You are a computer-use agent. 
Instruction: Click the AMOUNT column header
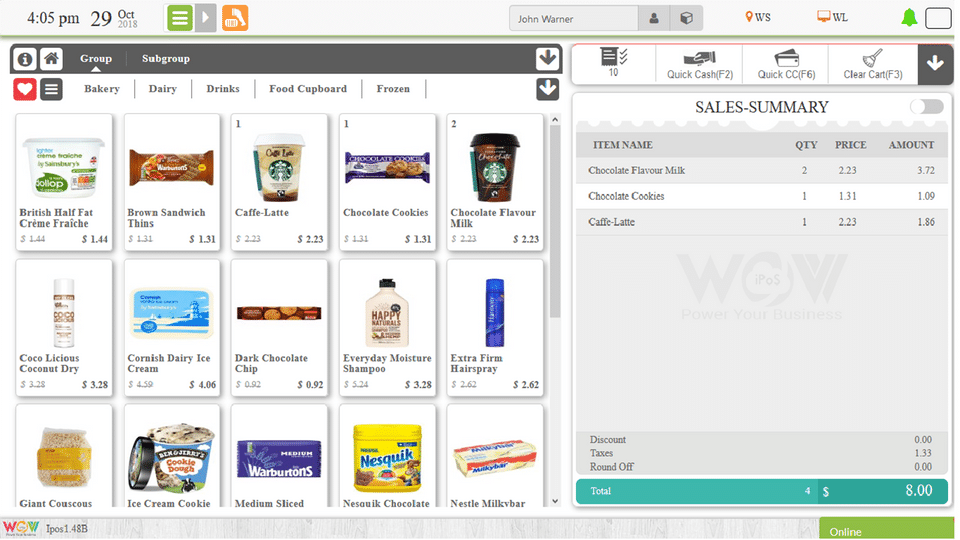point(911,145)
